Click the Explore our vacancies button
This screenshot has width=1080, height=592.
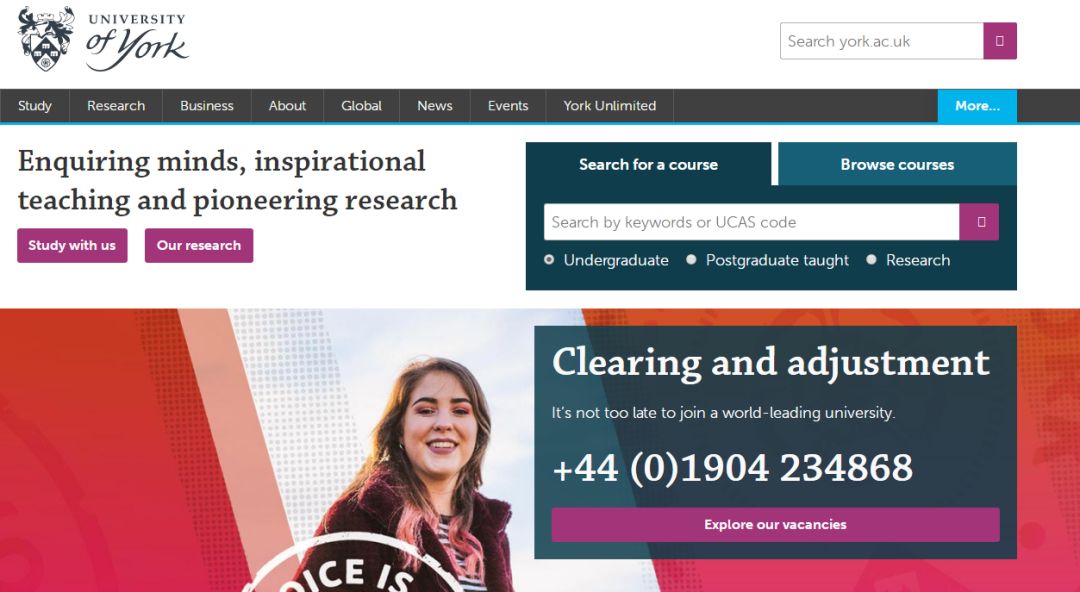click(x=776, y=524)
